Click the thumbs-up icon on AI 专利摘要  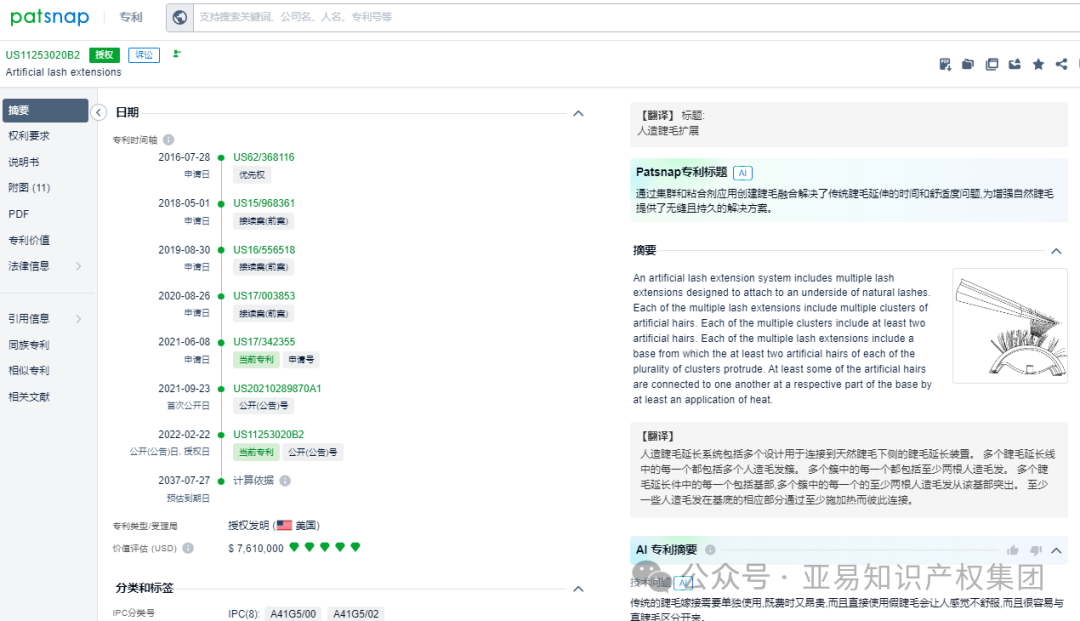1013,550
